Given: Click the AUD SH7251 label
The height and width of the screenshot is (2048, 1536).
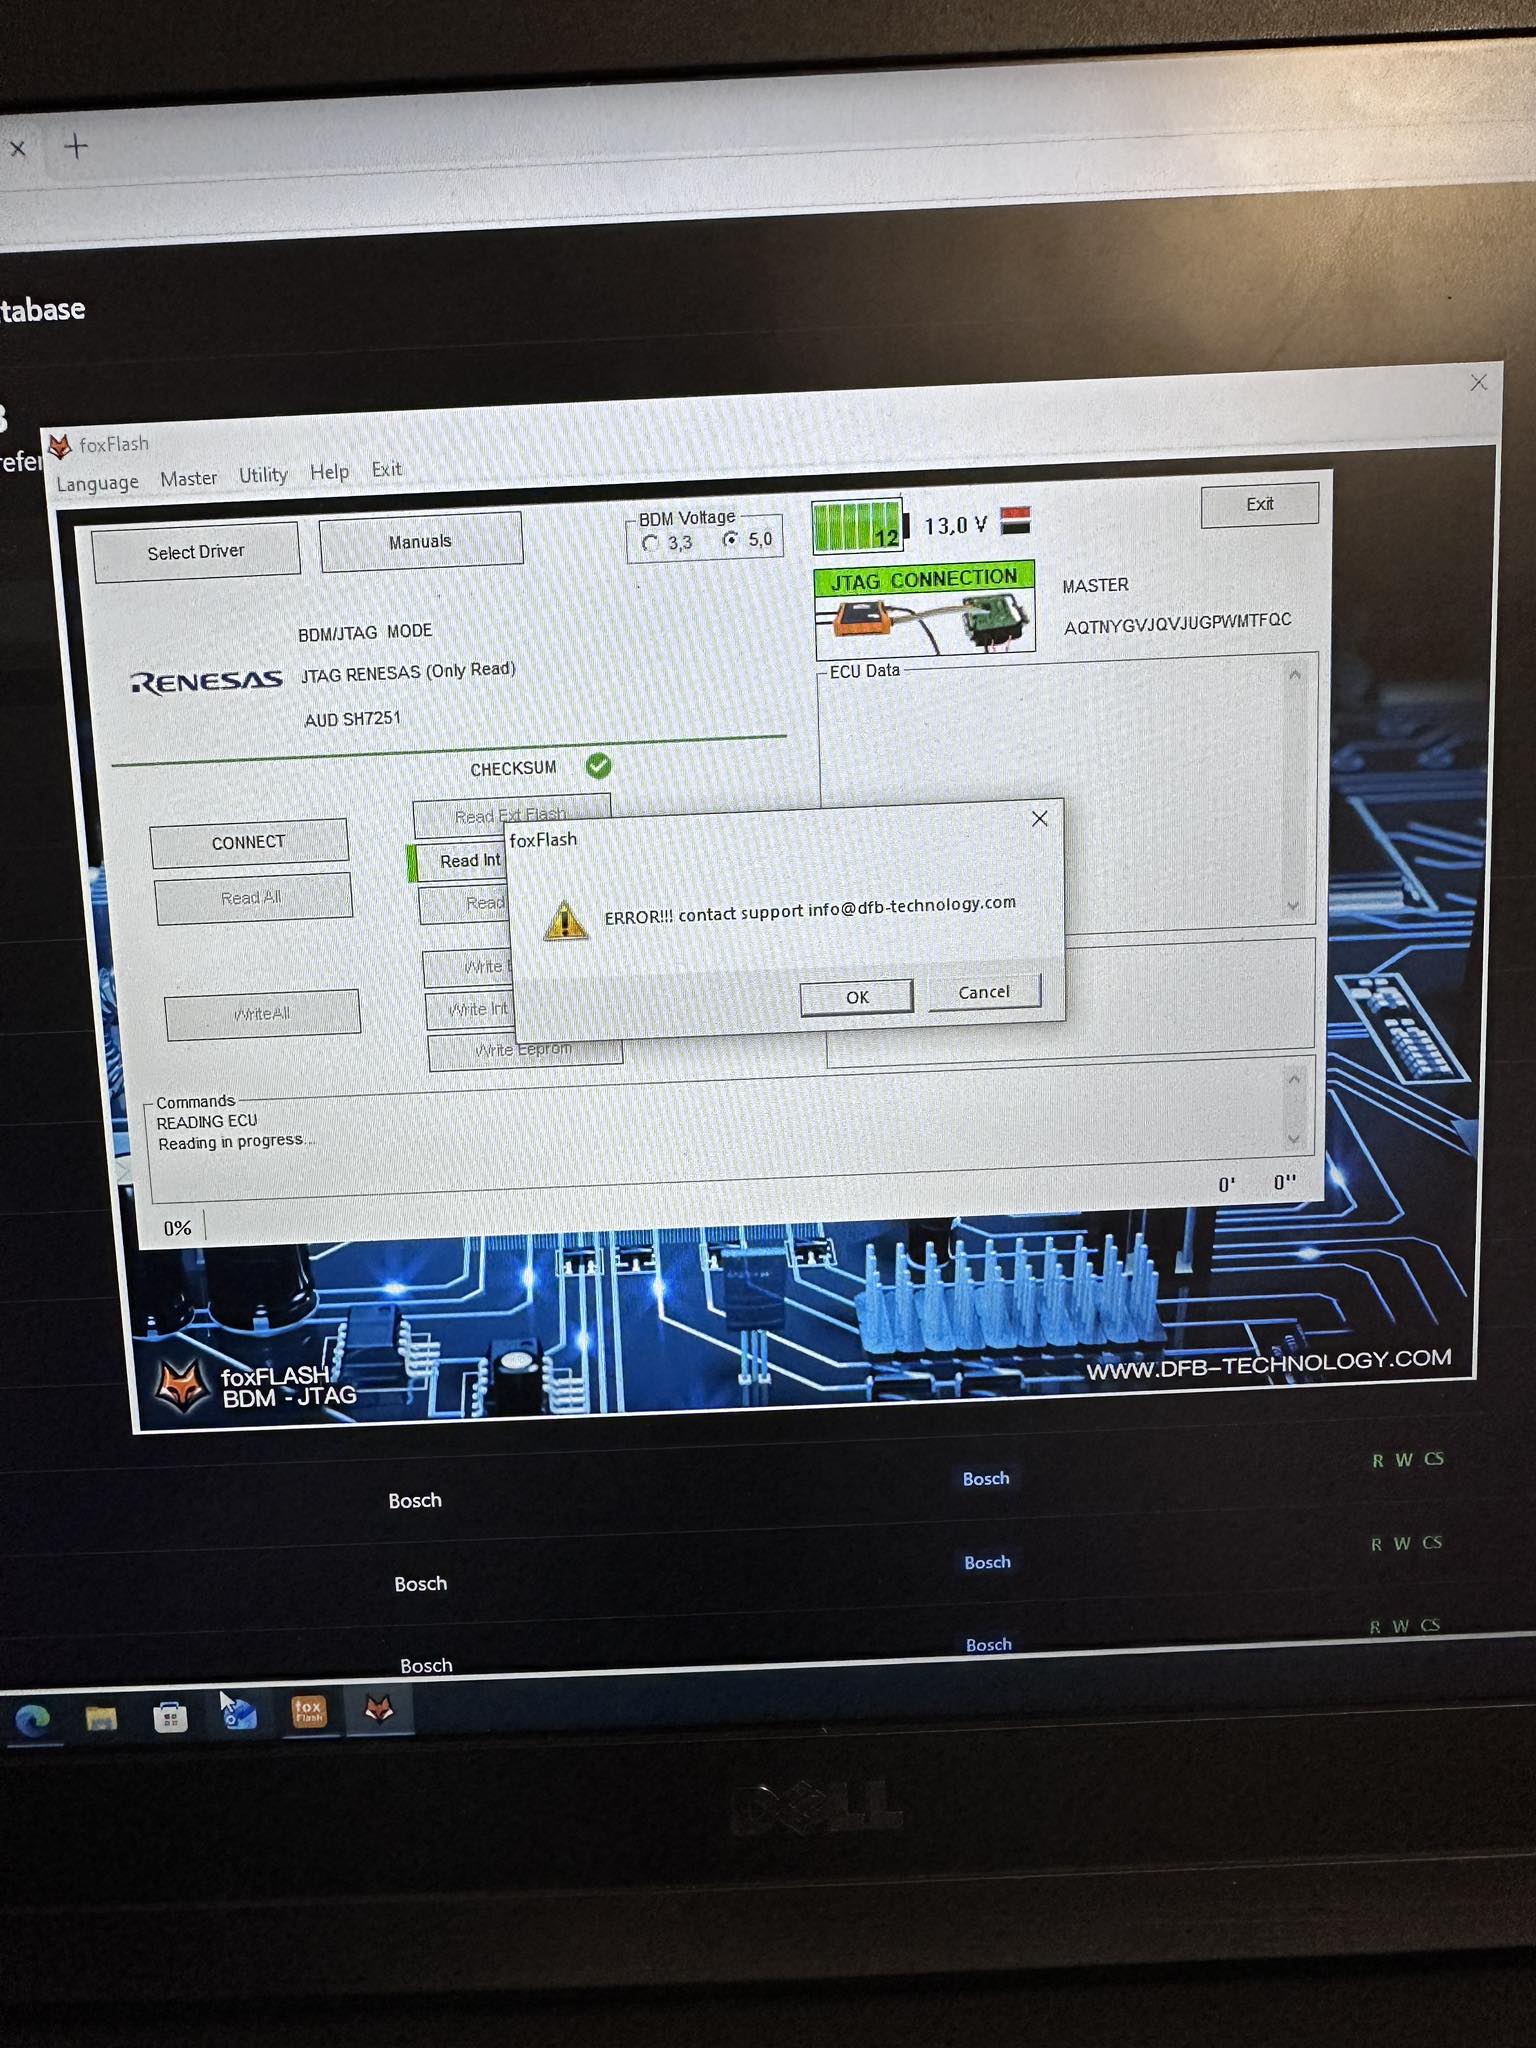Looking at the screenshot, I should [x=352, y=719].
